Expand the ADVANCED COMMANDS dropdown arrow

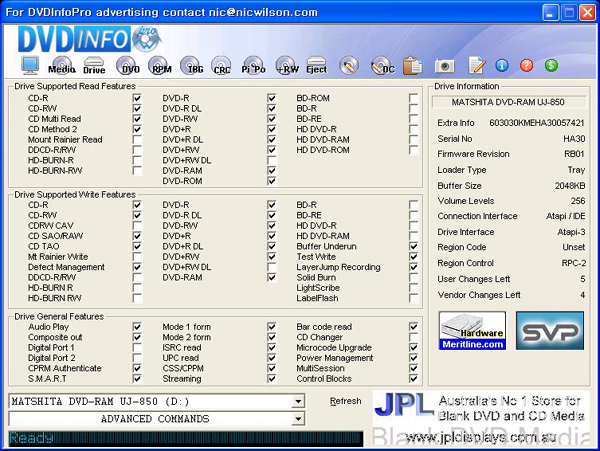point(298,419)
